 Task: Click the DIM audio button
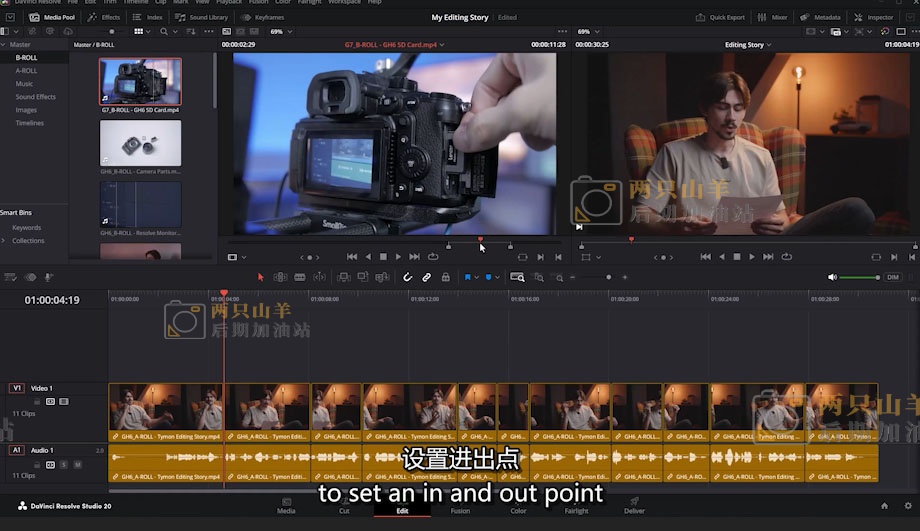tap(892, 277)
